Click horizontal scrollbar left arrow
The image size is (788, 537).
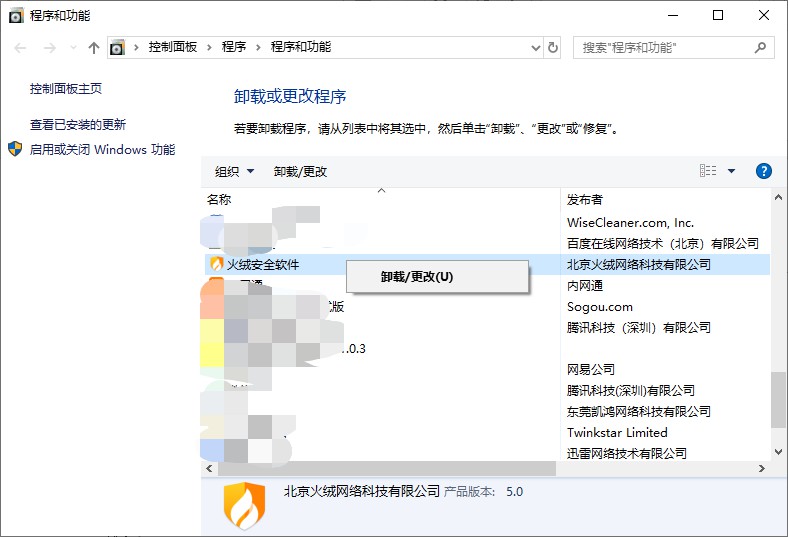pyautogui.click(x=209, y=469)
